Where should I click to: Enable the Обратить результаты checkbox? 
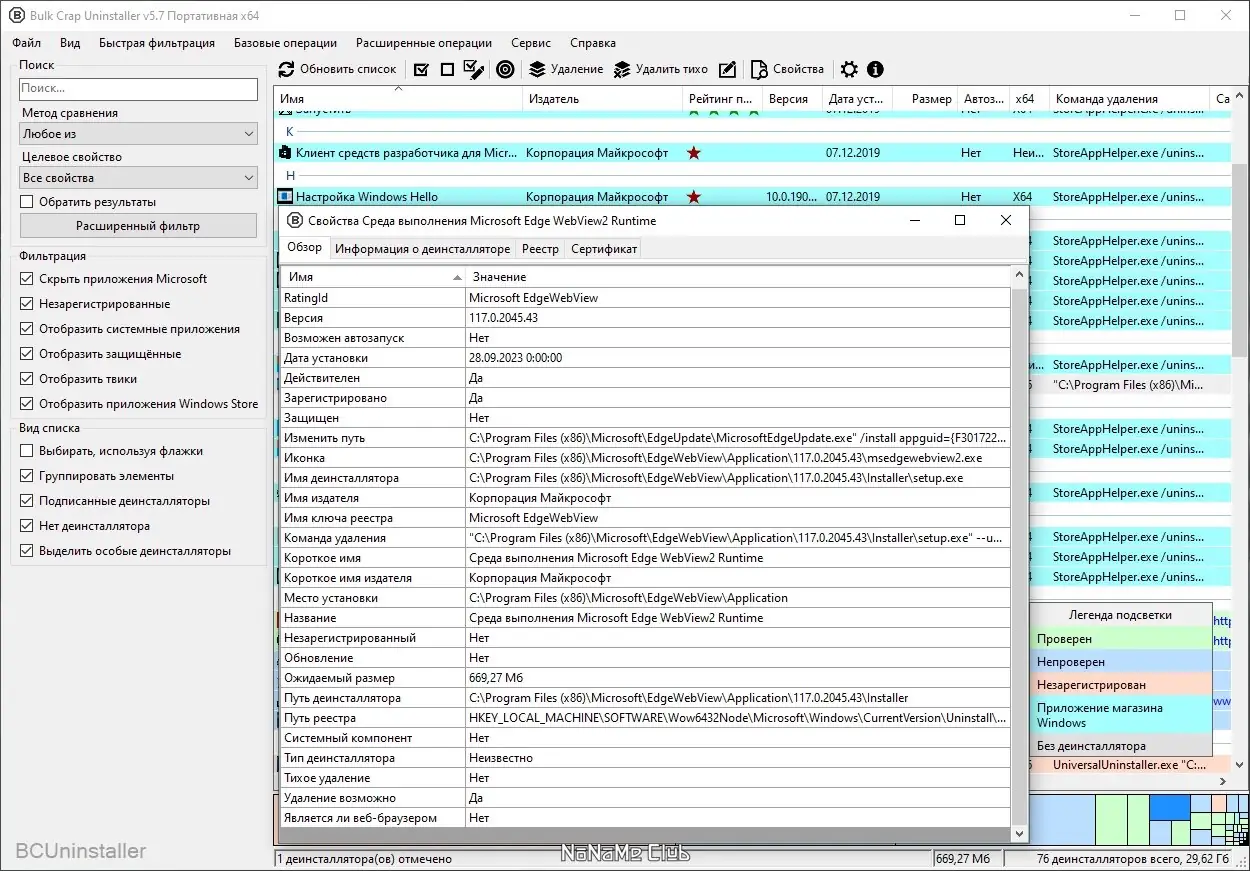click(27, 202)
